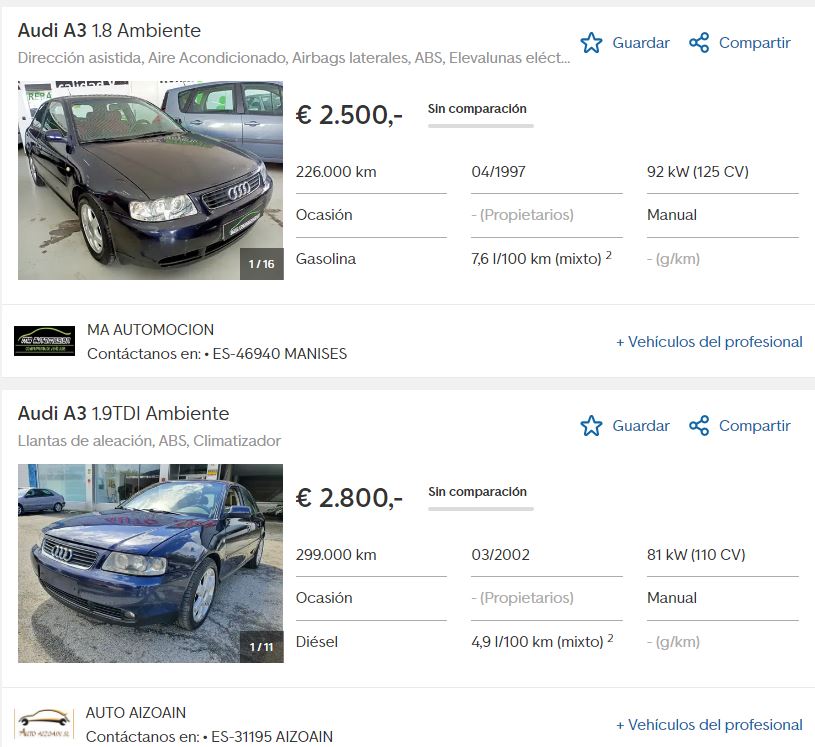Open blue Audi A3 1.9TDI photo
Screen dimensions: 815x747
coord(151,563)
